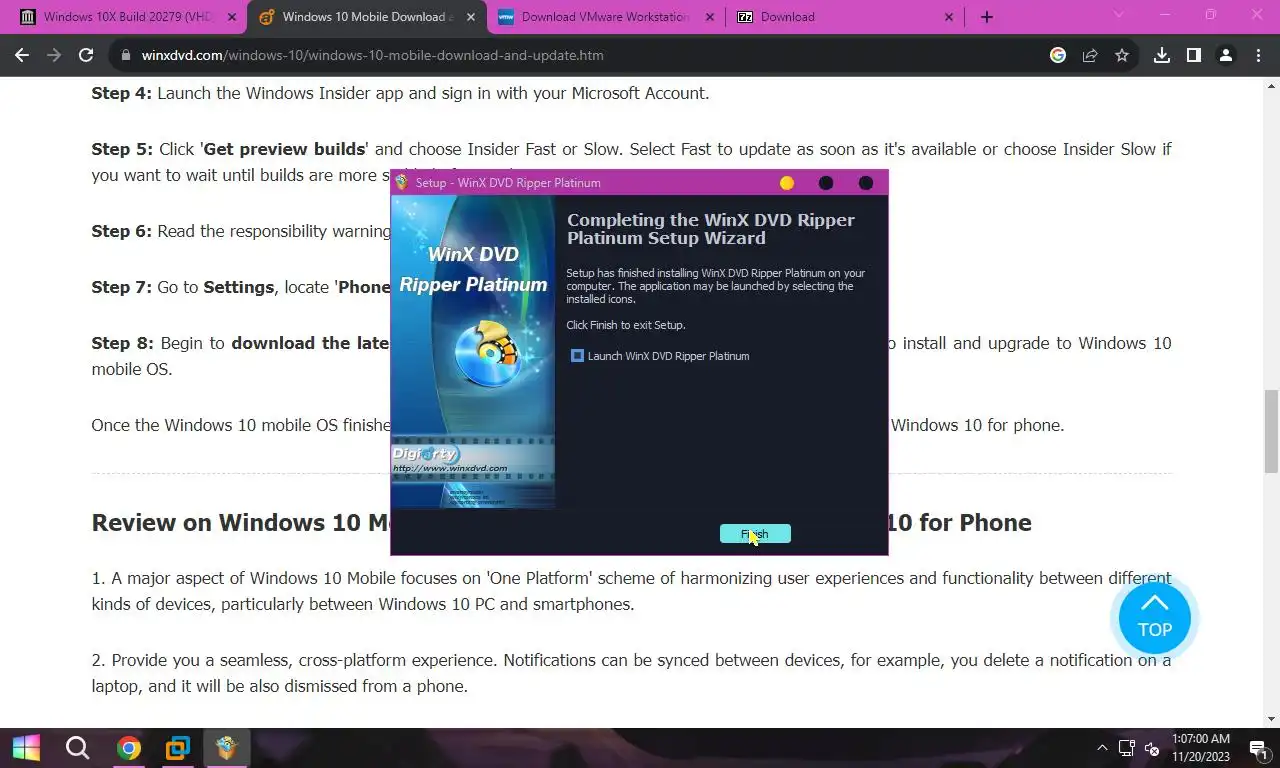Click the wizard's Completing setup heading
The width and height of the screenshot is (1280, 768).
tap(711, 229)
